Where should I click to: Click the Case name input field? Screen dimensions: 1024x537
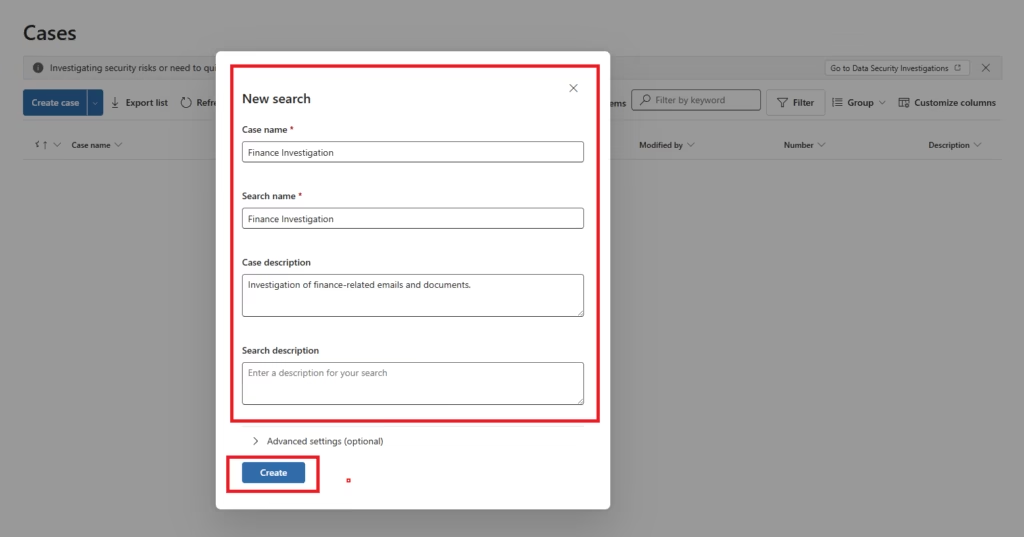413,152
